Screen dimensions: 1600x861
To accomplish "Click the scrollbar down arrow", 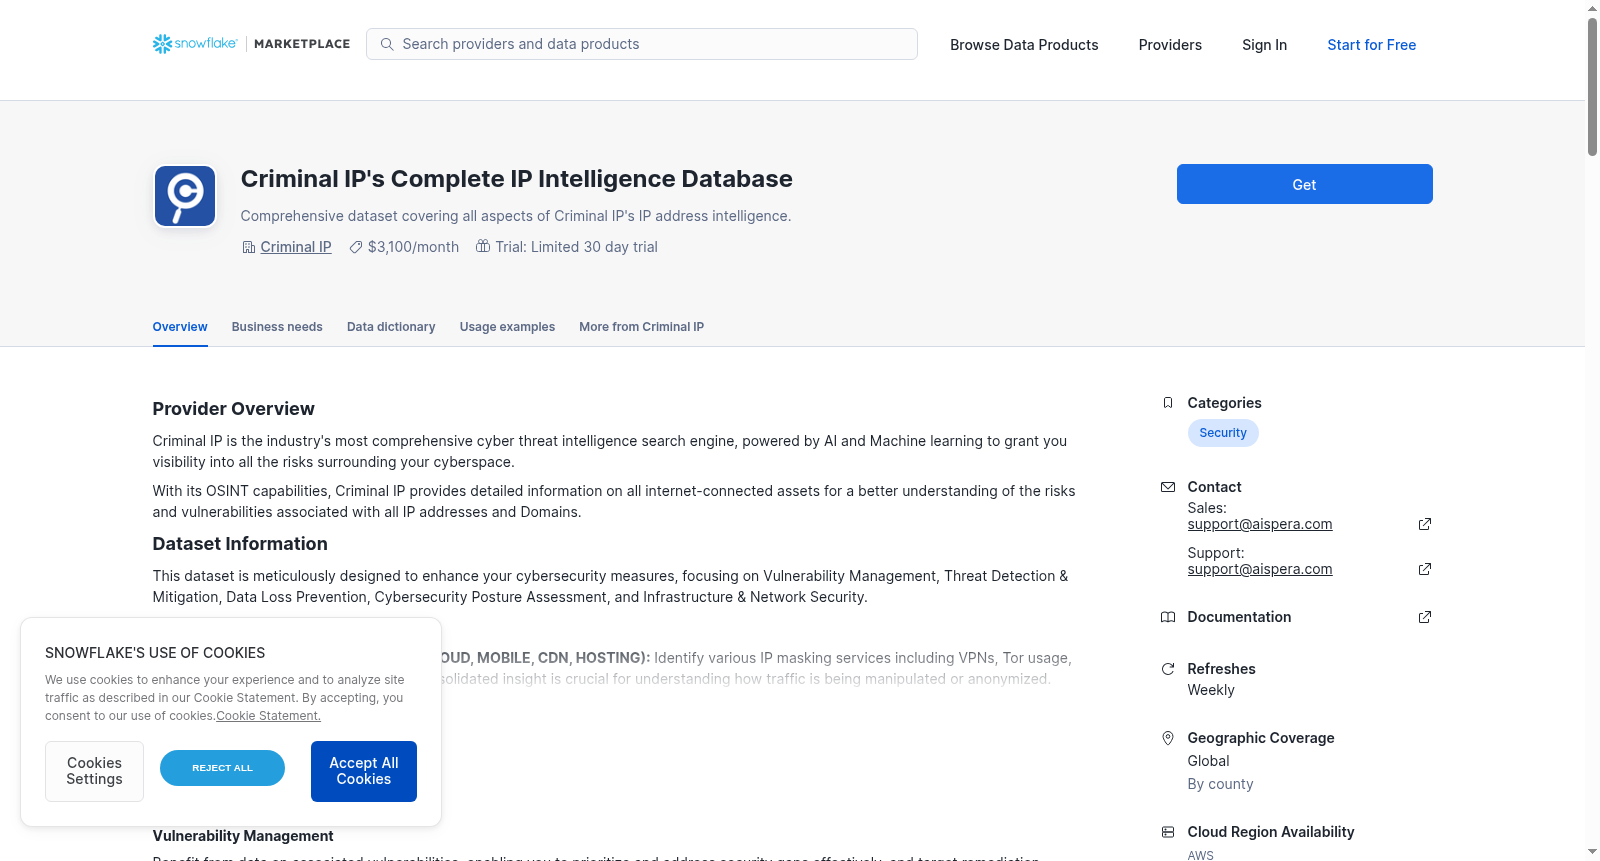I will (1592, 853).
